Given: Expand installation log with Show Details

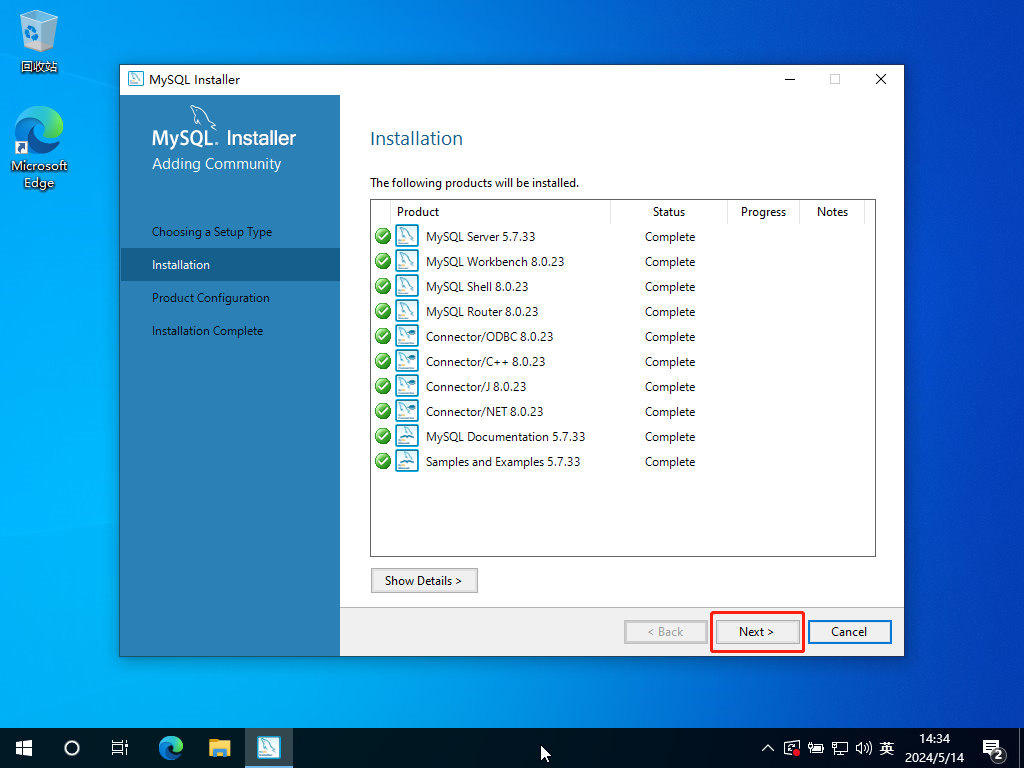Looking at the screenshot, I should 423,581.
